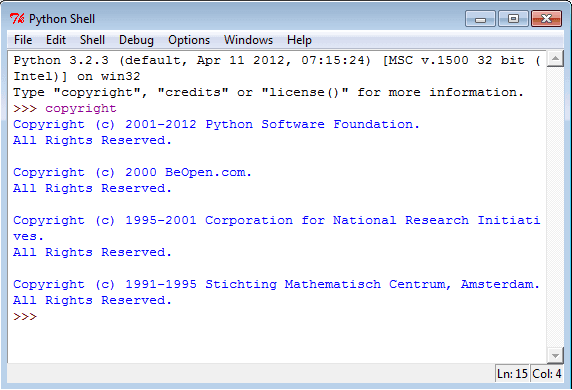Click the Col: 4 status indicator
Viewport: 572px width, 390px height.
coord(546,374)
